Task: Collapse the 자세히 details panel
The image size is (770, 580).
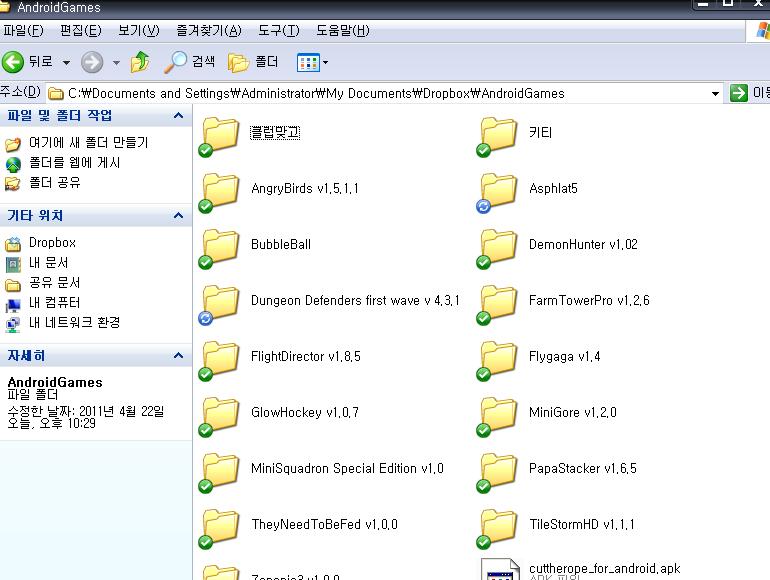Action: [x=178, y=356]
